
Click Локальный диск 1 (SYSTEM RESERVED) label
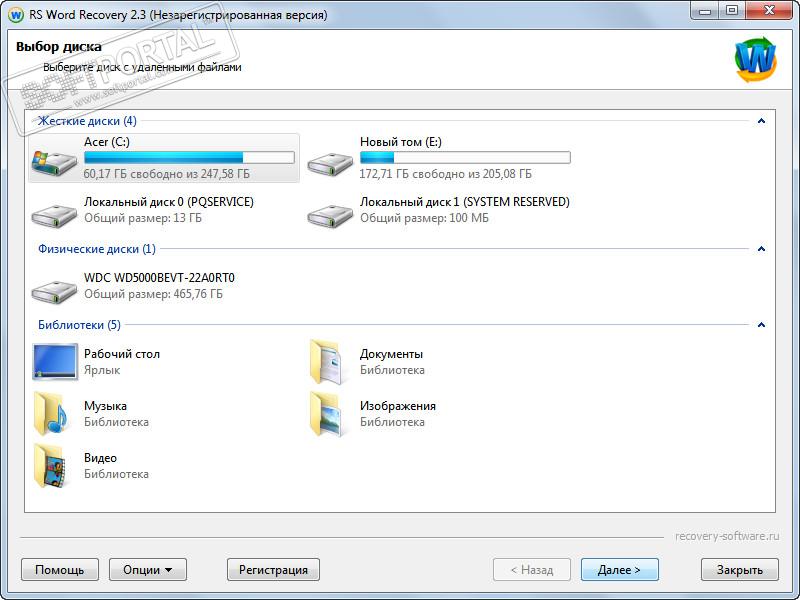pos(465,202)
